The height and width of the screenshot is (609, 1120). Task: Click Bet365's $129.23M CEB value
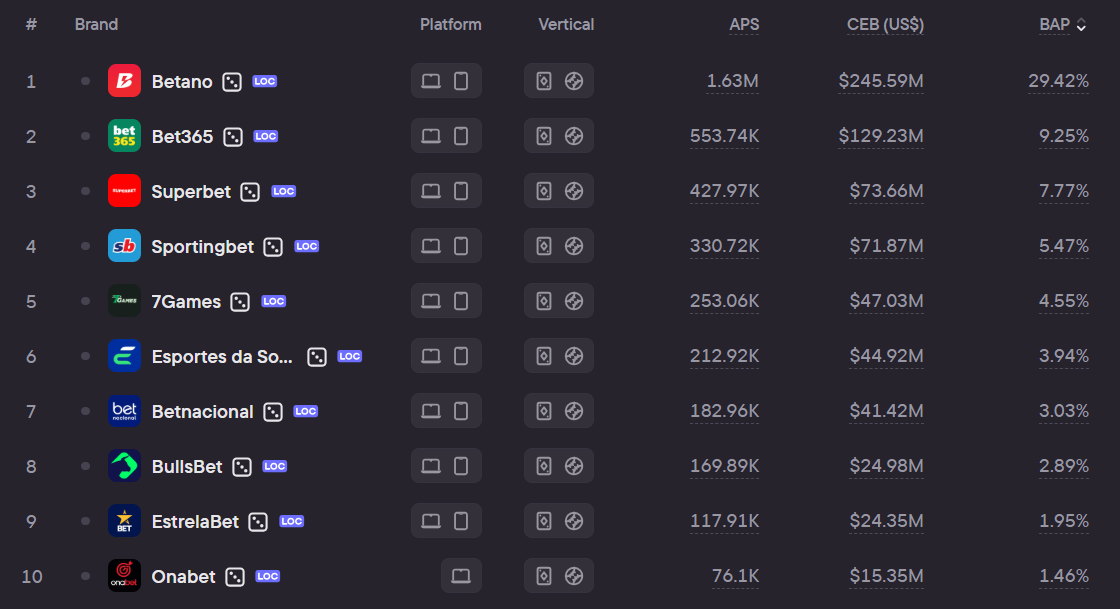(x=881, y=136)
